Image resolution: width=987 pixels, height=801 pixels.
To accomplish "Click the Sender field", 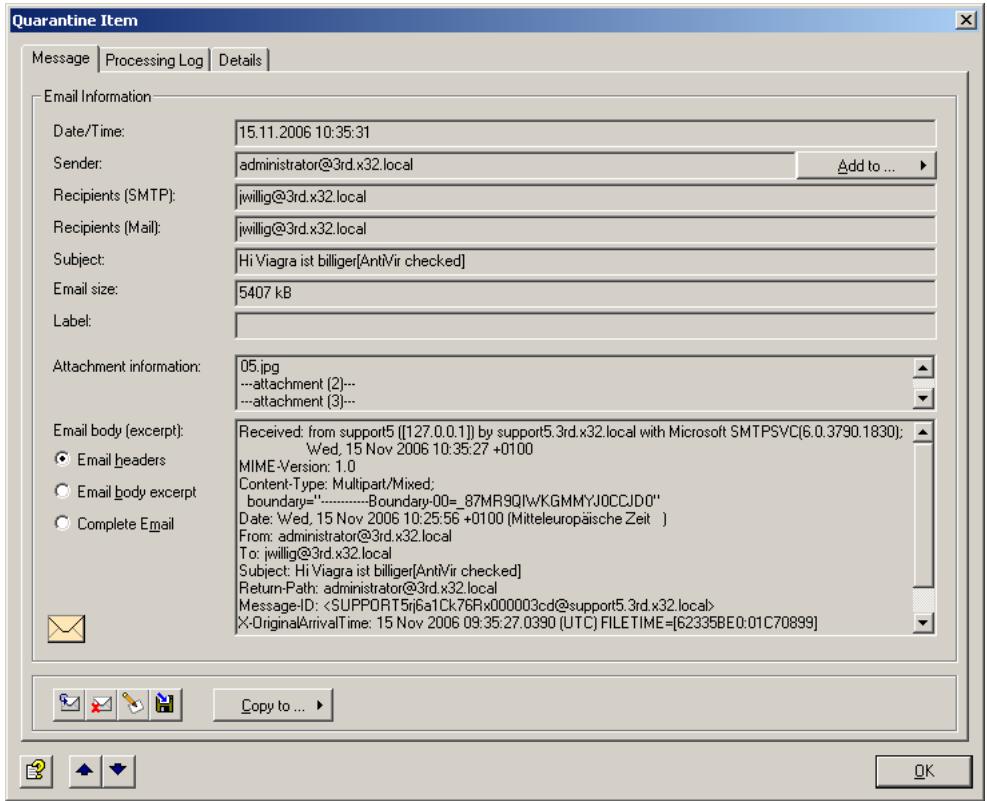I will (x=516, y=165).
